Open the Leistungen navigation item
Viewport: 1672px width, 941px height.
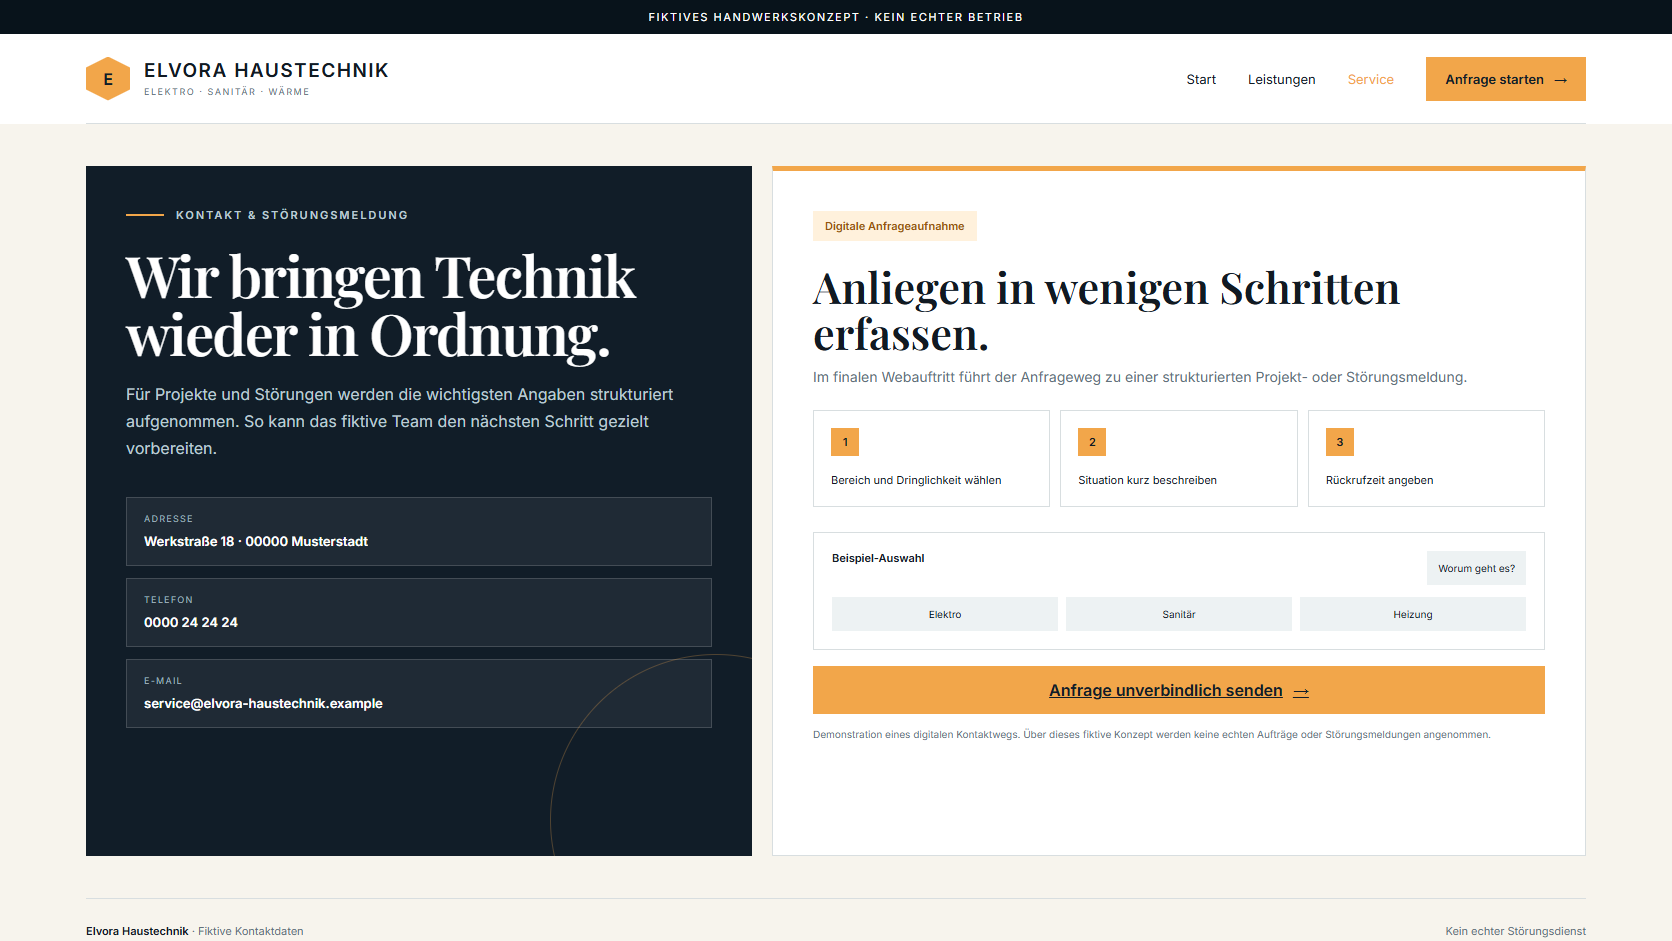point(1281,79)
